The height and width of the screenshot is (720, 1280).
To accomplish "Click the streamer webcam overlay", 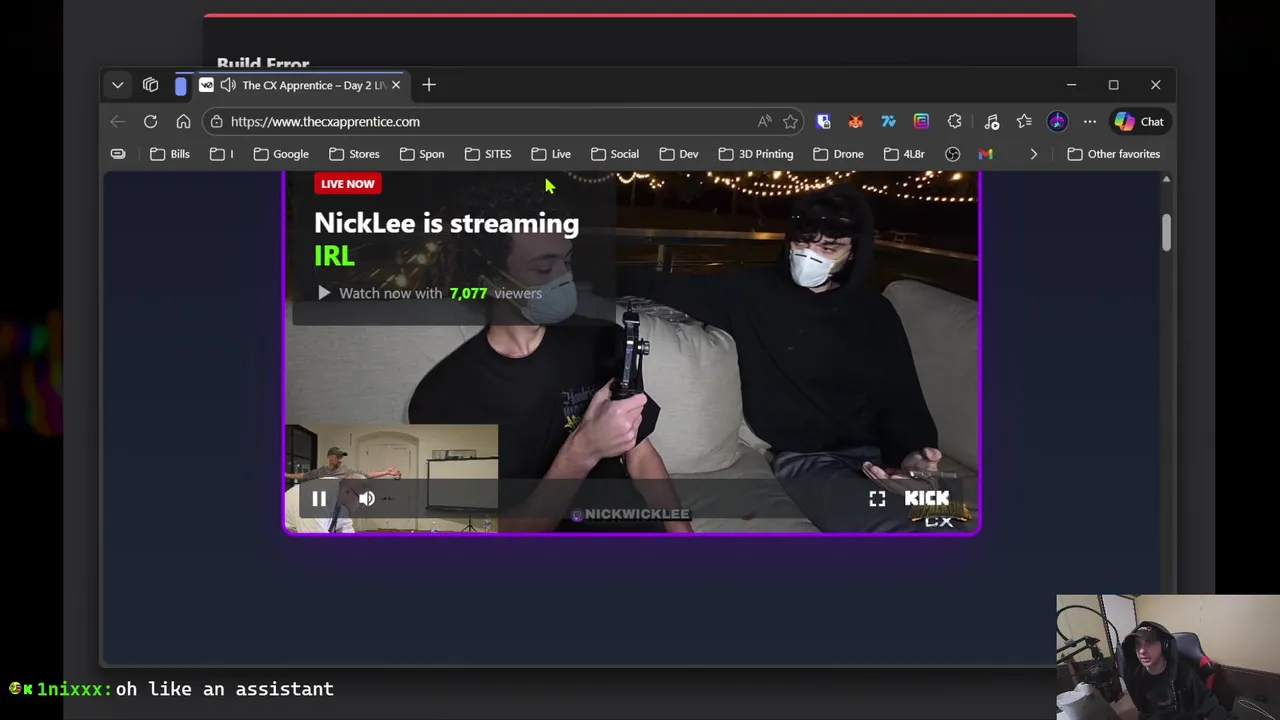I will point(1167,657).
